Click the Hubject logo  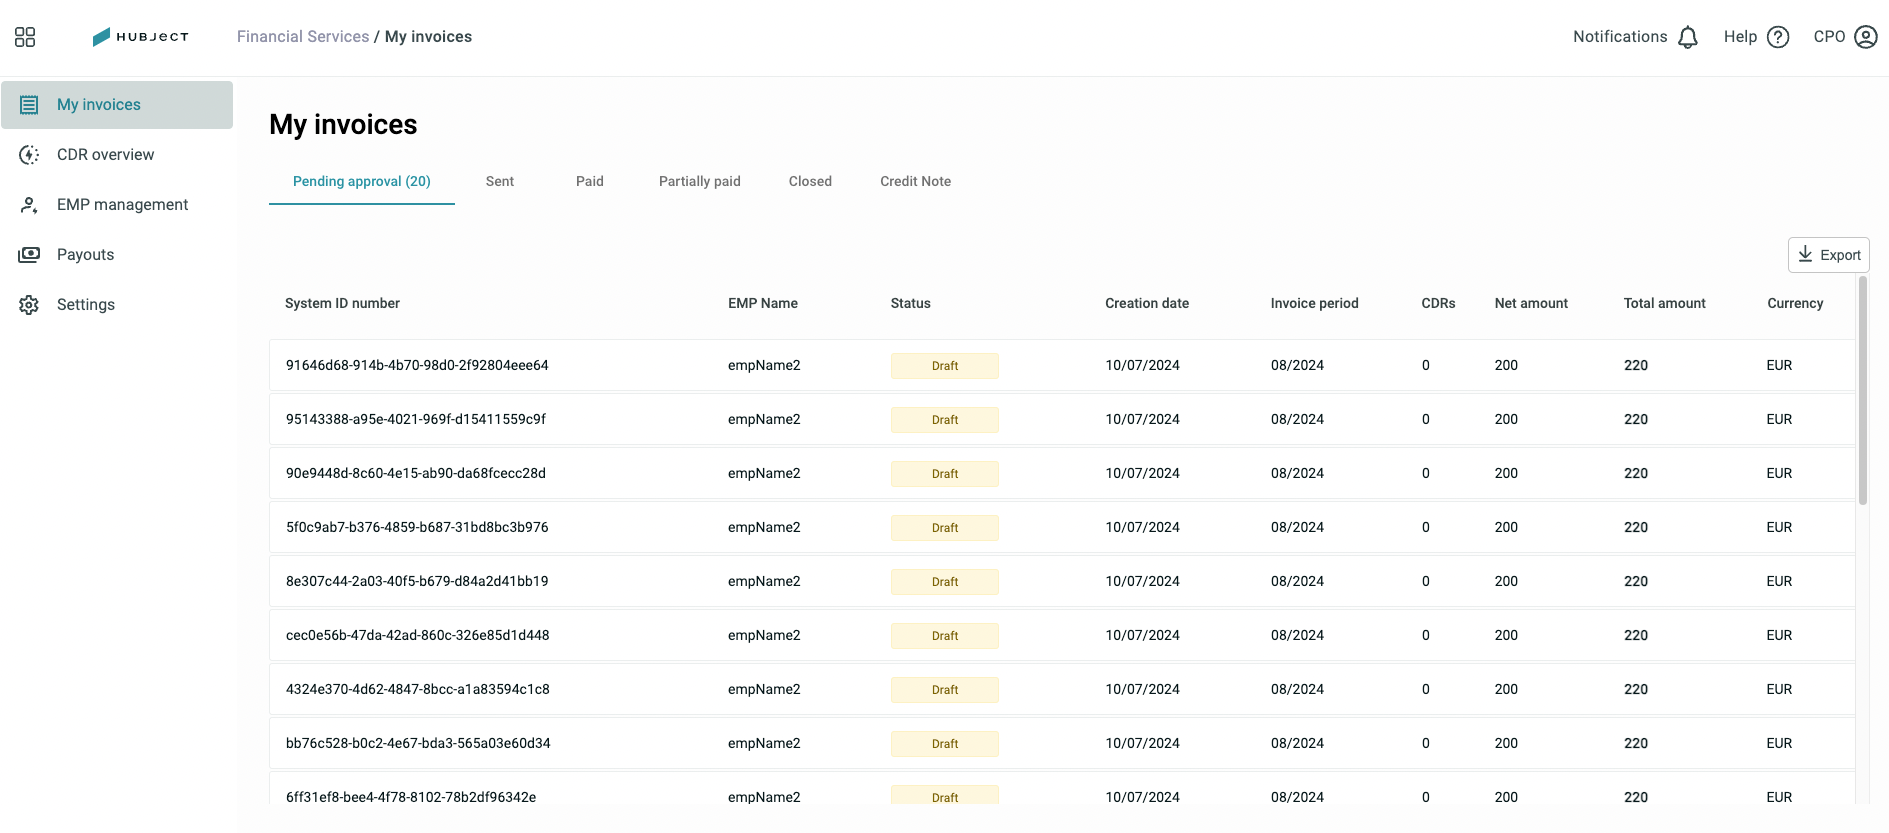click(x=140, y=37)
